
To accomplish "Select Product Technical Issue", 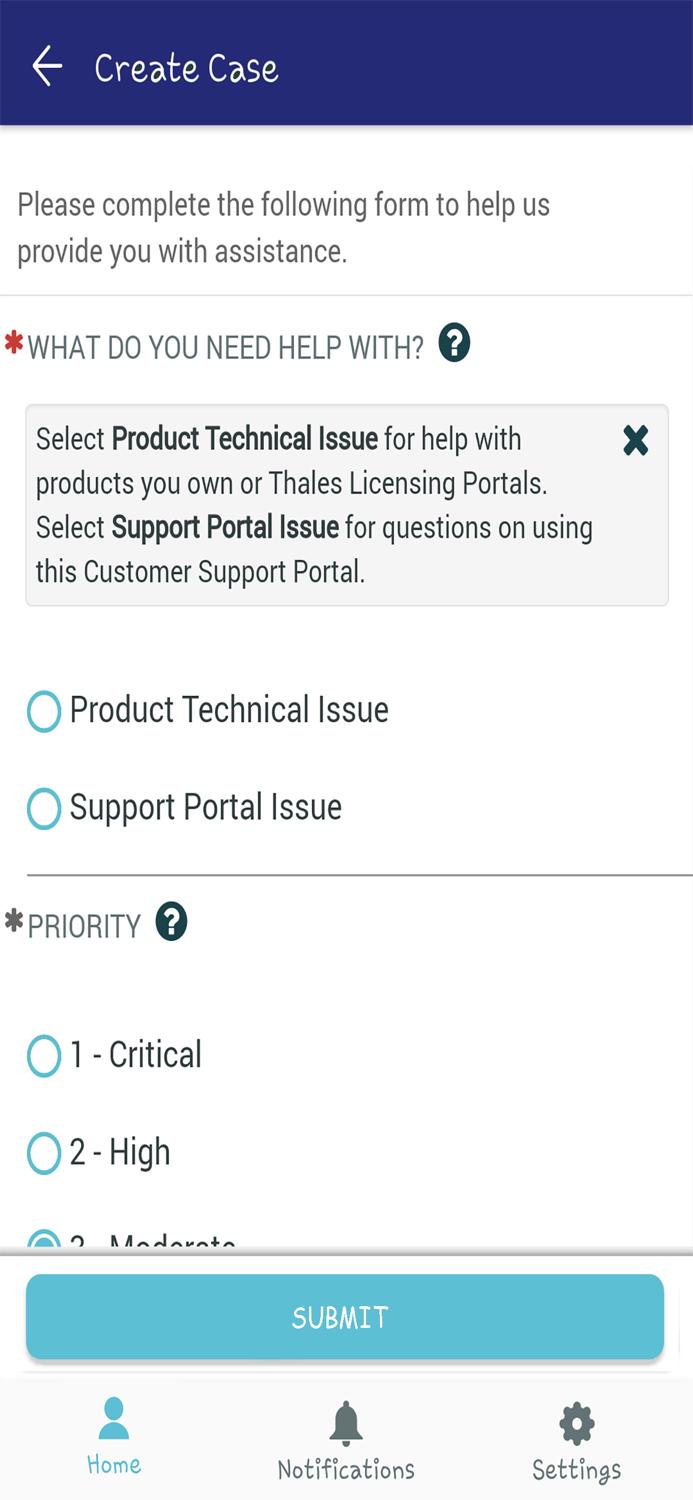I will (x=44, y=710).
